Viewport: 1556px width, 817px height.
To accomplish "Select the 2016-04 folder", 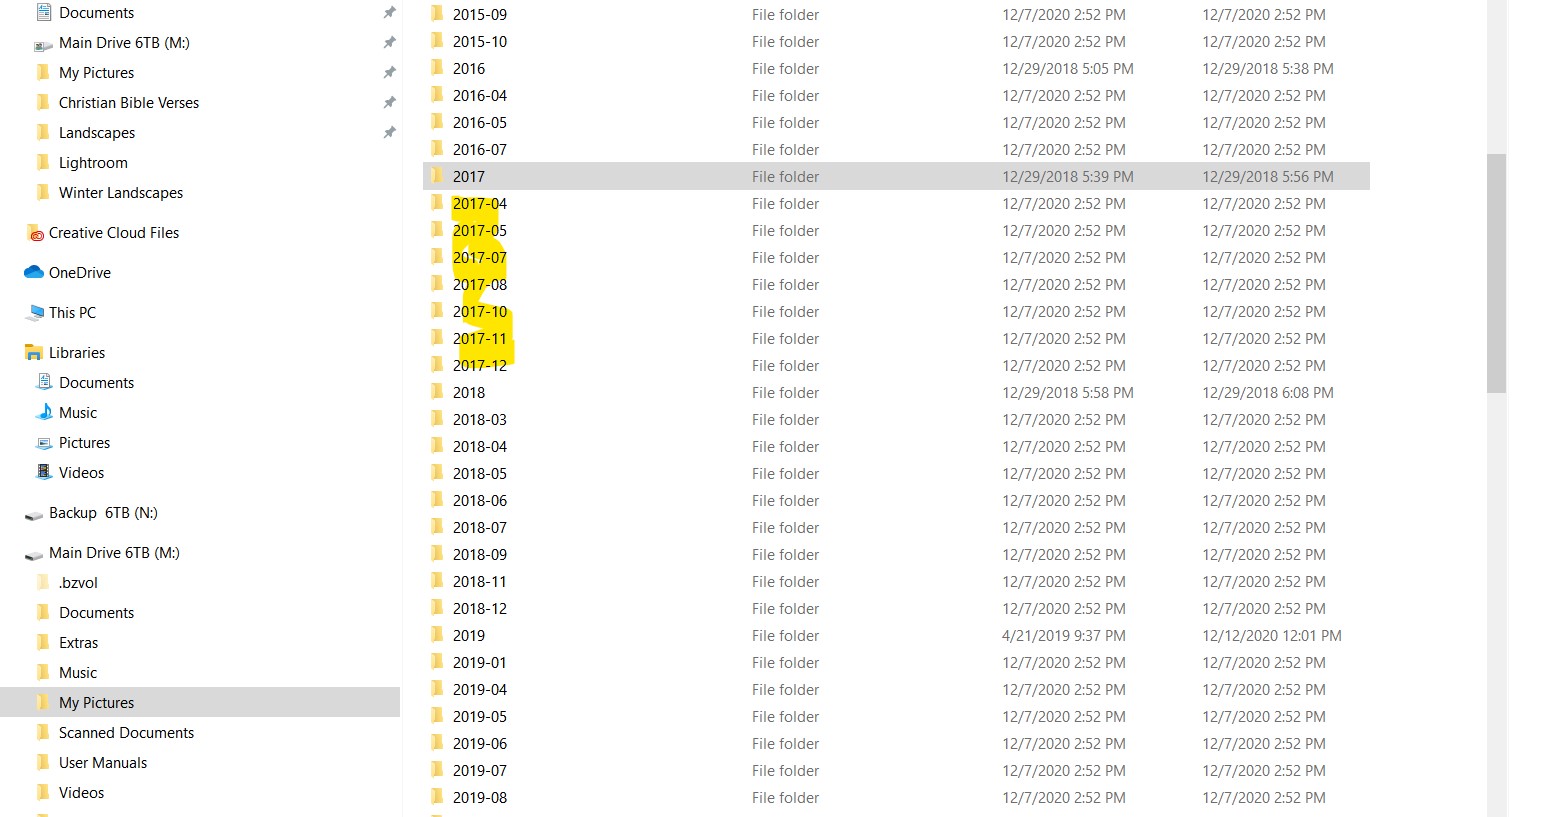I will (480, 95).
